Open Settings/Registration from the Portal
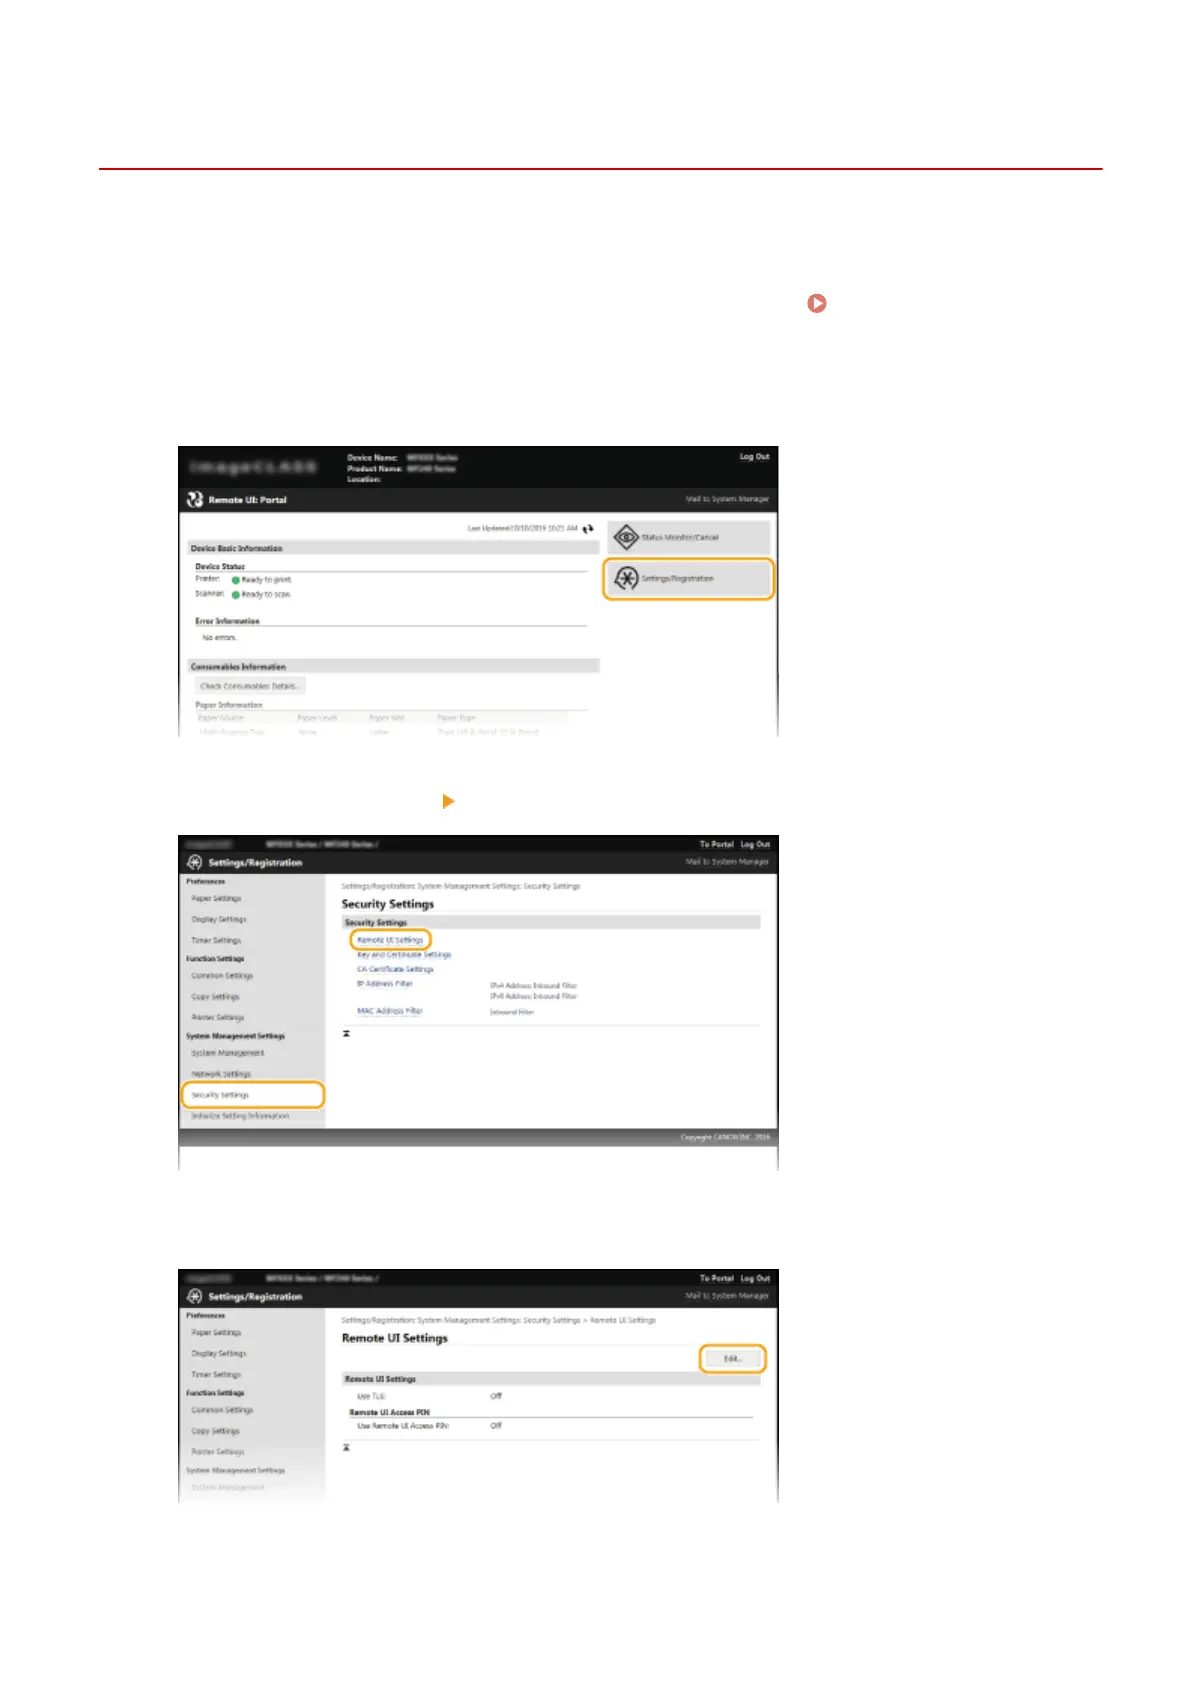The image size is (1191, 1684). 689,579
